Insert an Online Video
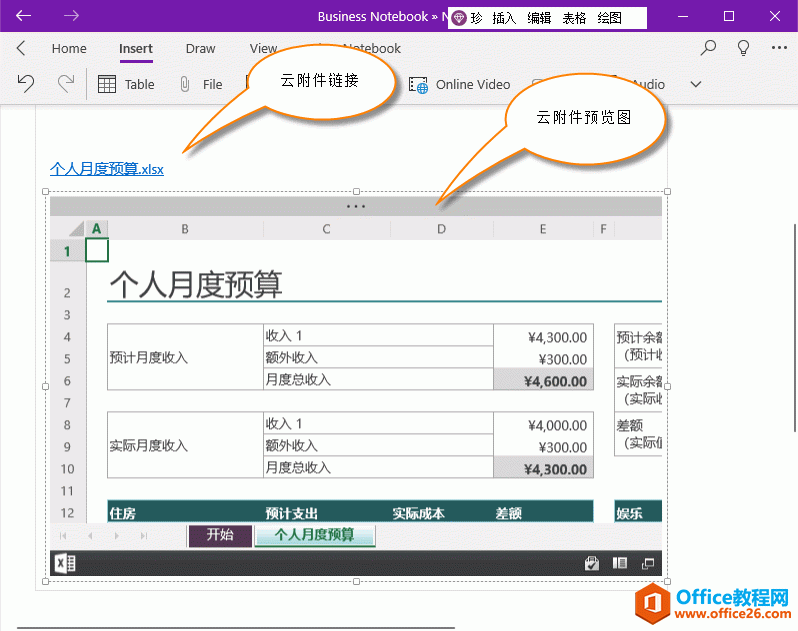The height and width of the screenshot is (631, 798). click(x=460, y=84)
